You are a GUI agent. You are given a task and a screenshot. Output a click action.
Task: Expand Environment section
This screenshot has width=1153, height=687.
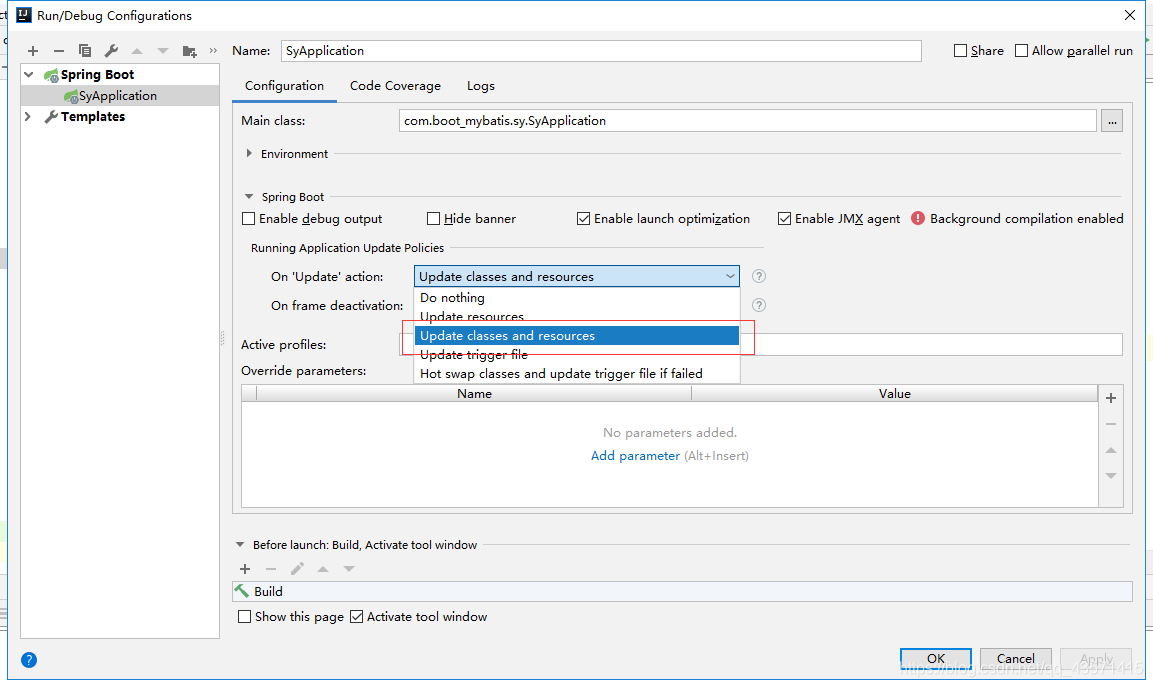[x=249, y=154]
